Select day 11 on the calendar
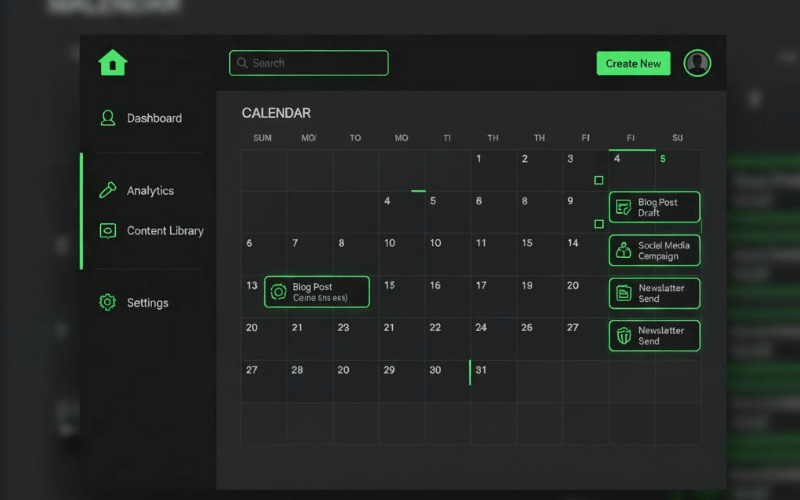 (481, 243)
